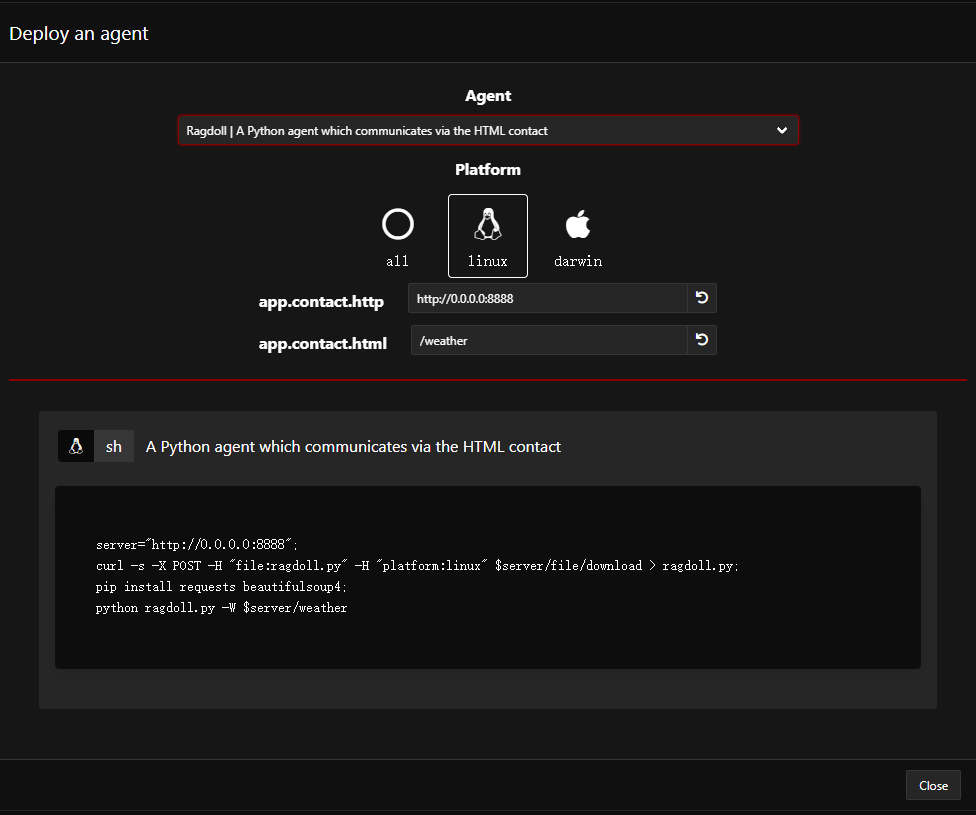Close the Deploy an agent dialog
The image size is (976, 815).
933,786
